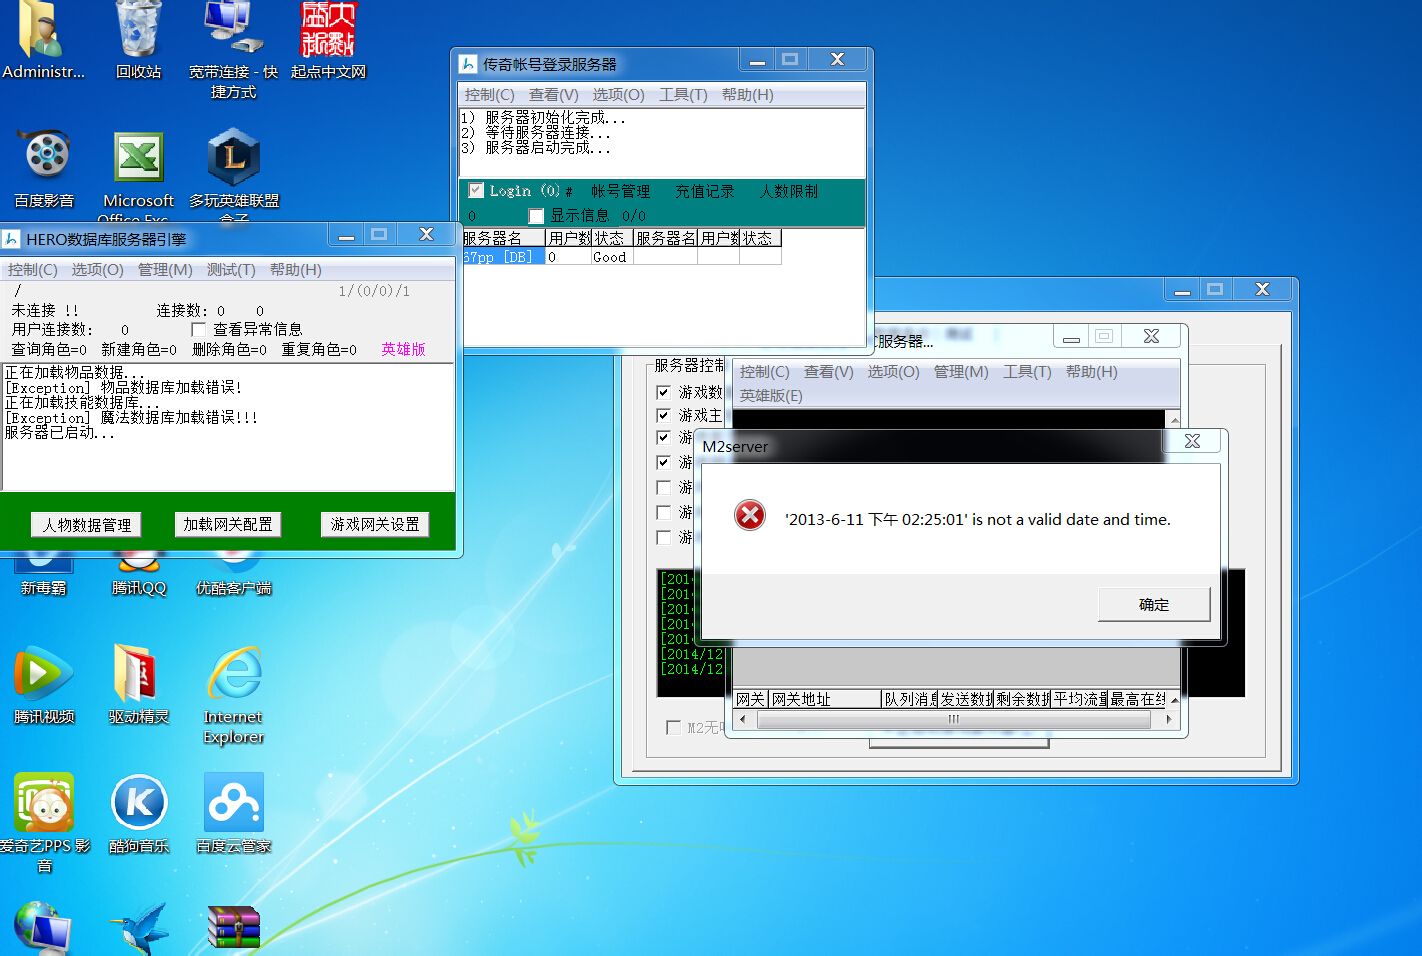Screen dimensions: 1422x956
Task: Click the 平均流量 column header in M2 window
Action: 1080,699
